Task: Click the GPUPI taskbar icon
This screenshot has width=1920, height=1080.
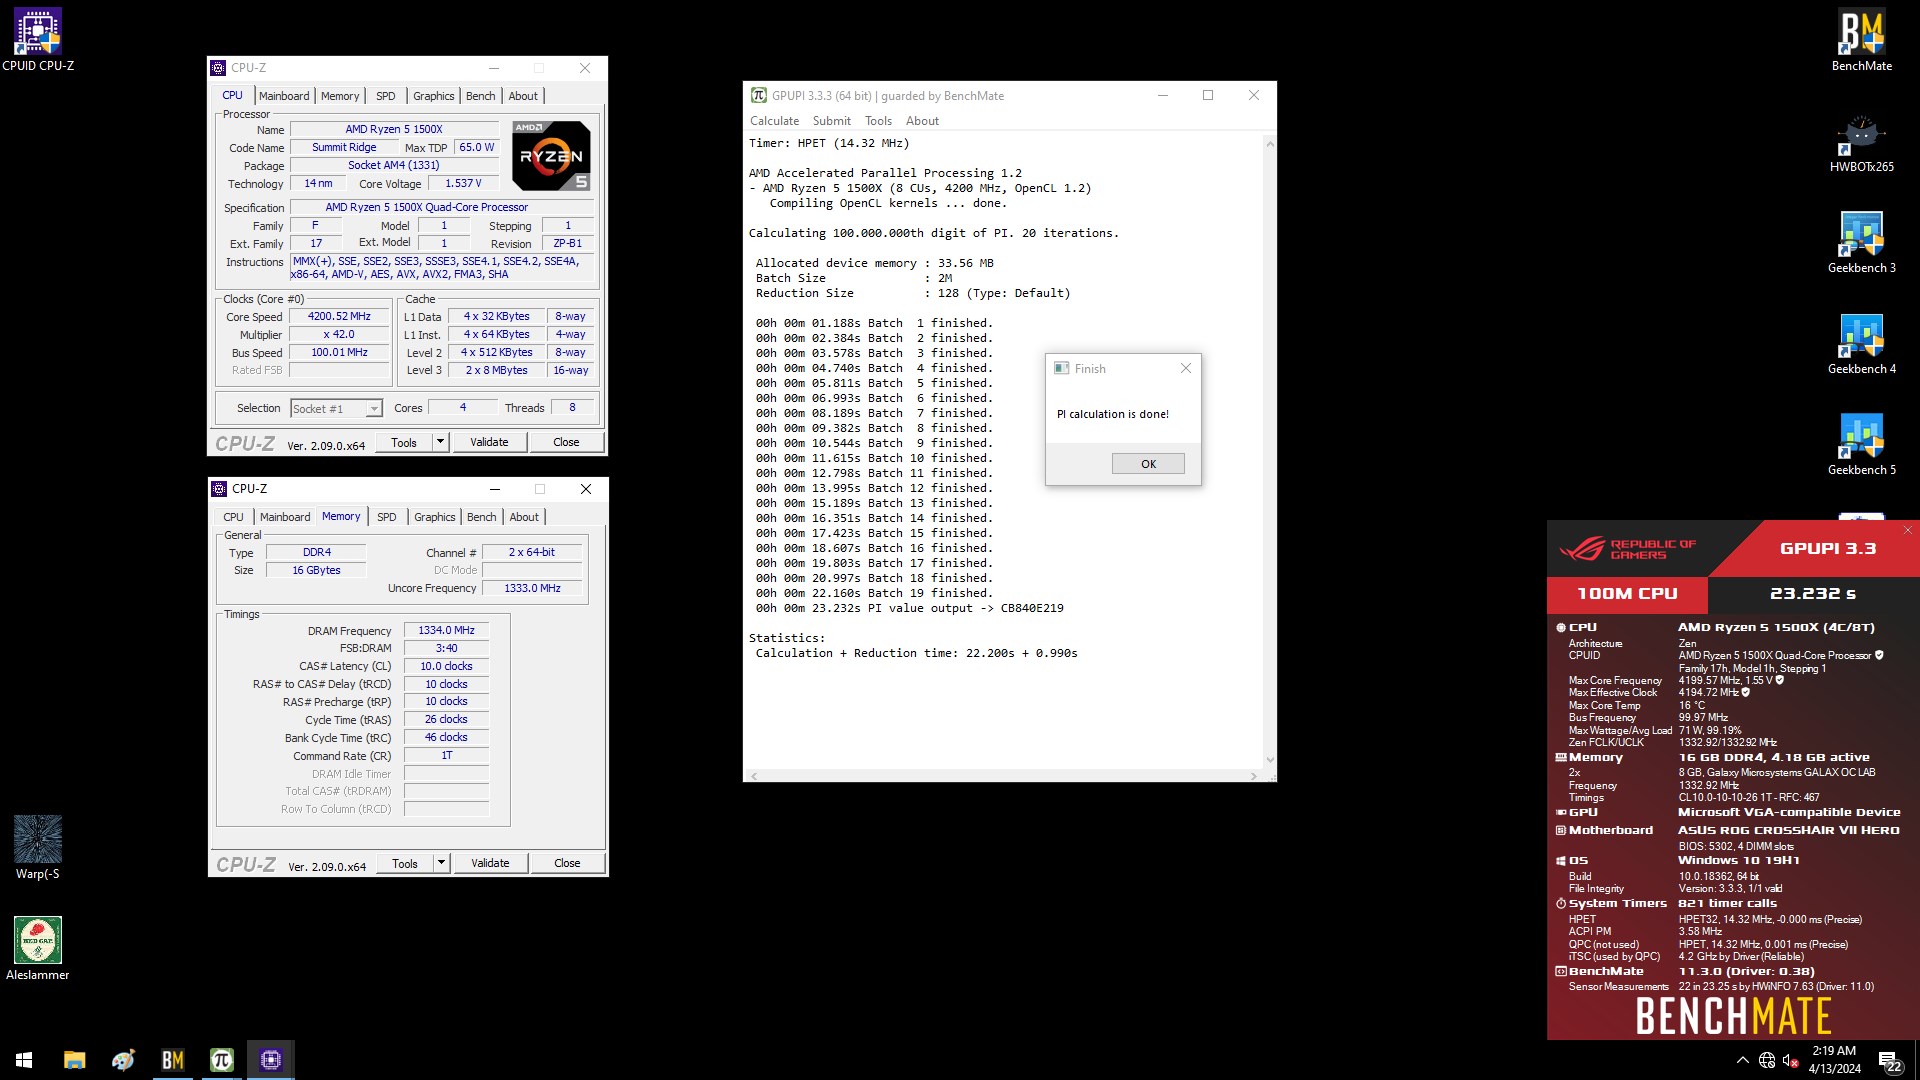Action: [x=221, y=1060]
